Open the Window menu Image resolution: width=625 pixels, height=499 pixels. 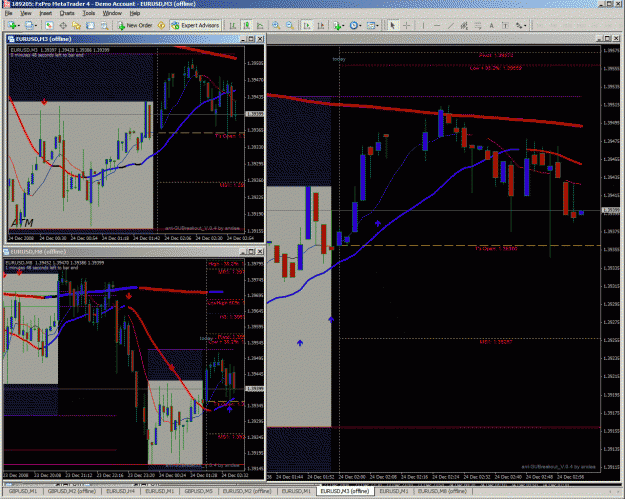[112, 13]
